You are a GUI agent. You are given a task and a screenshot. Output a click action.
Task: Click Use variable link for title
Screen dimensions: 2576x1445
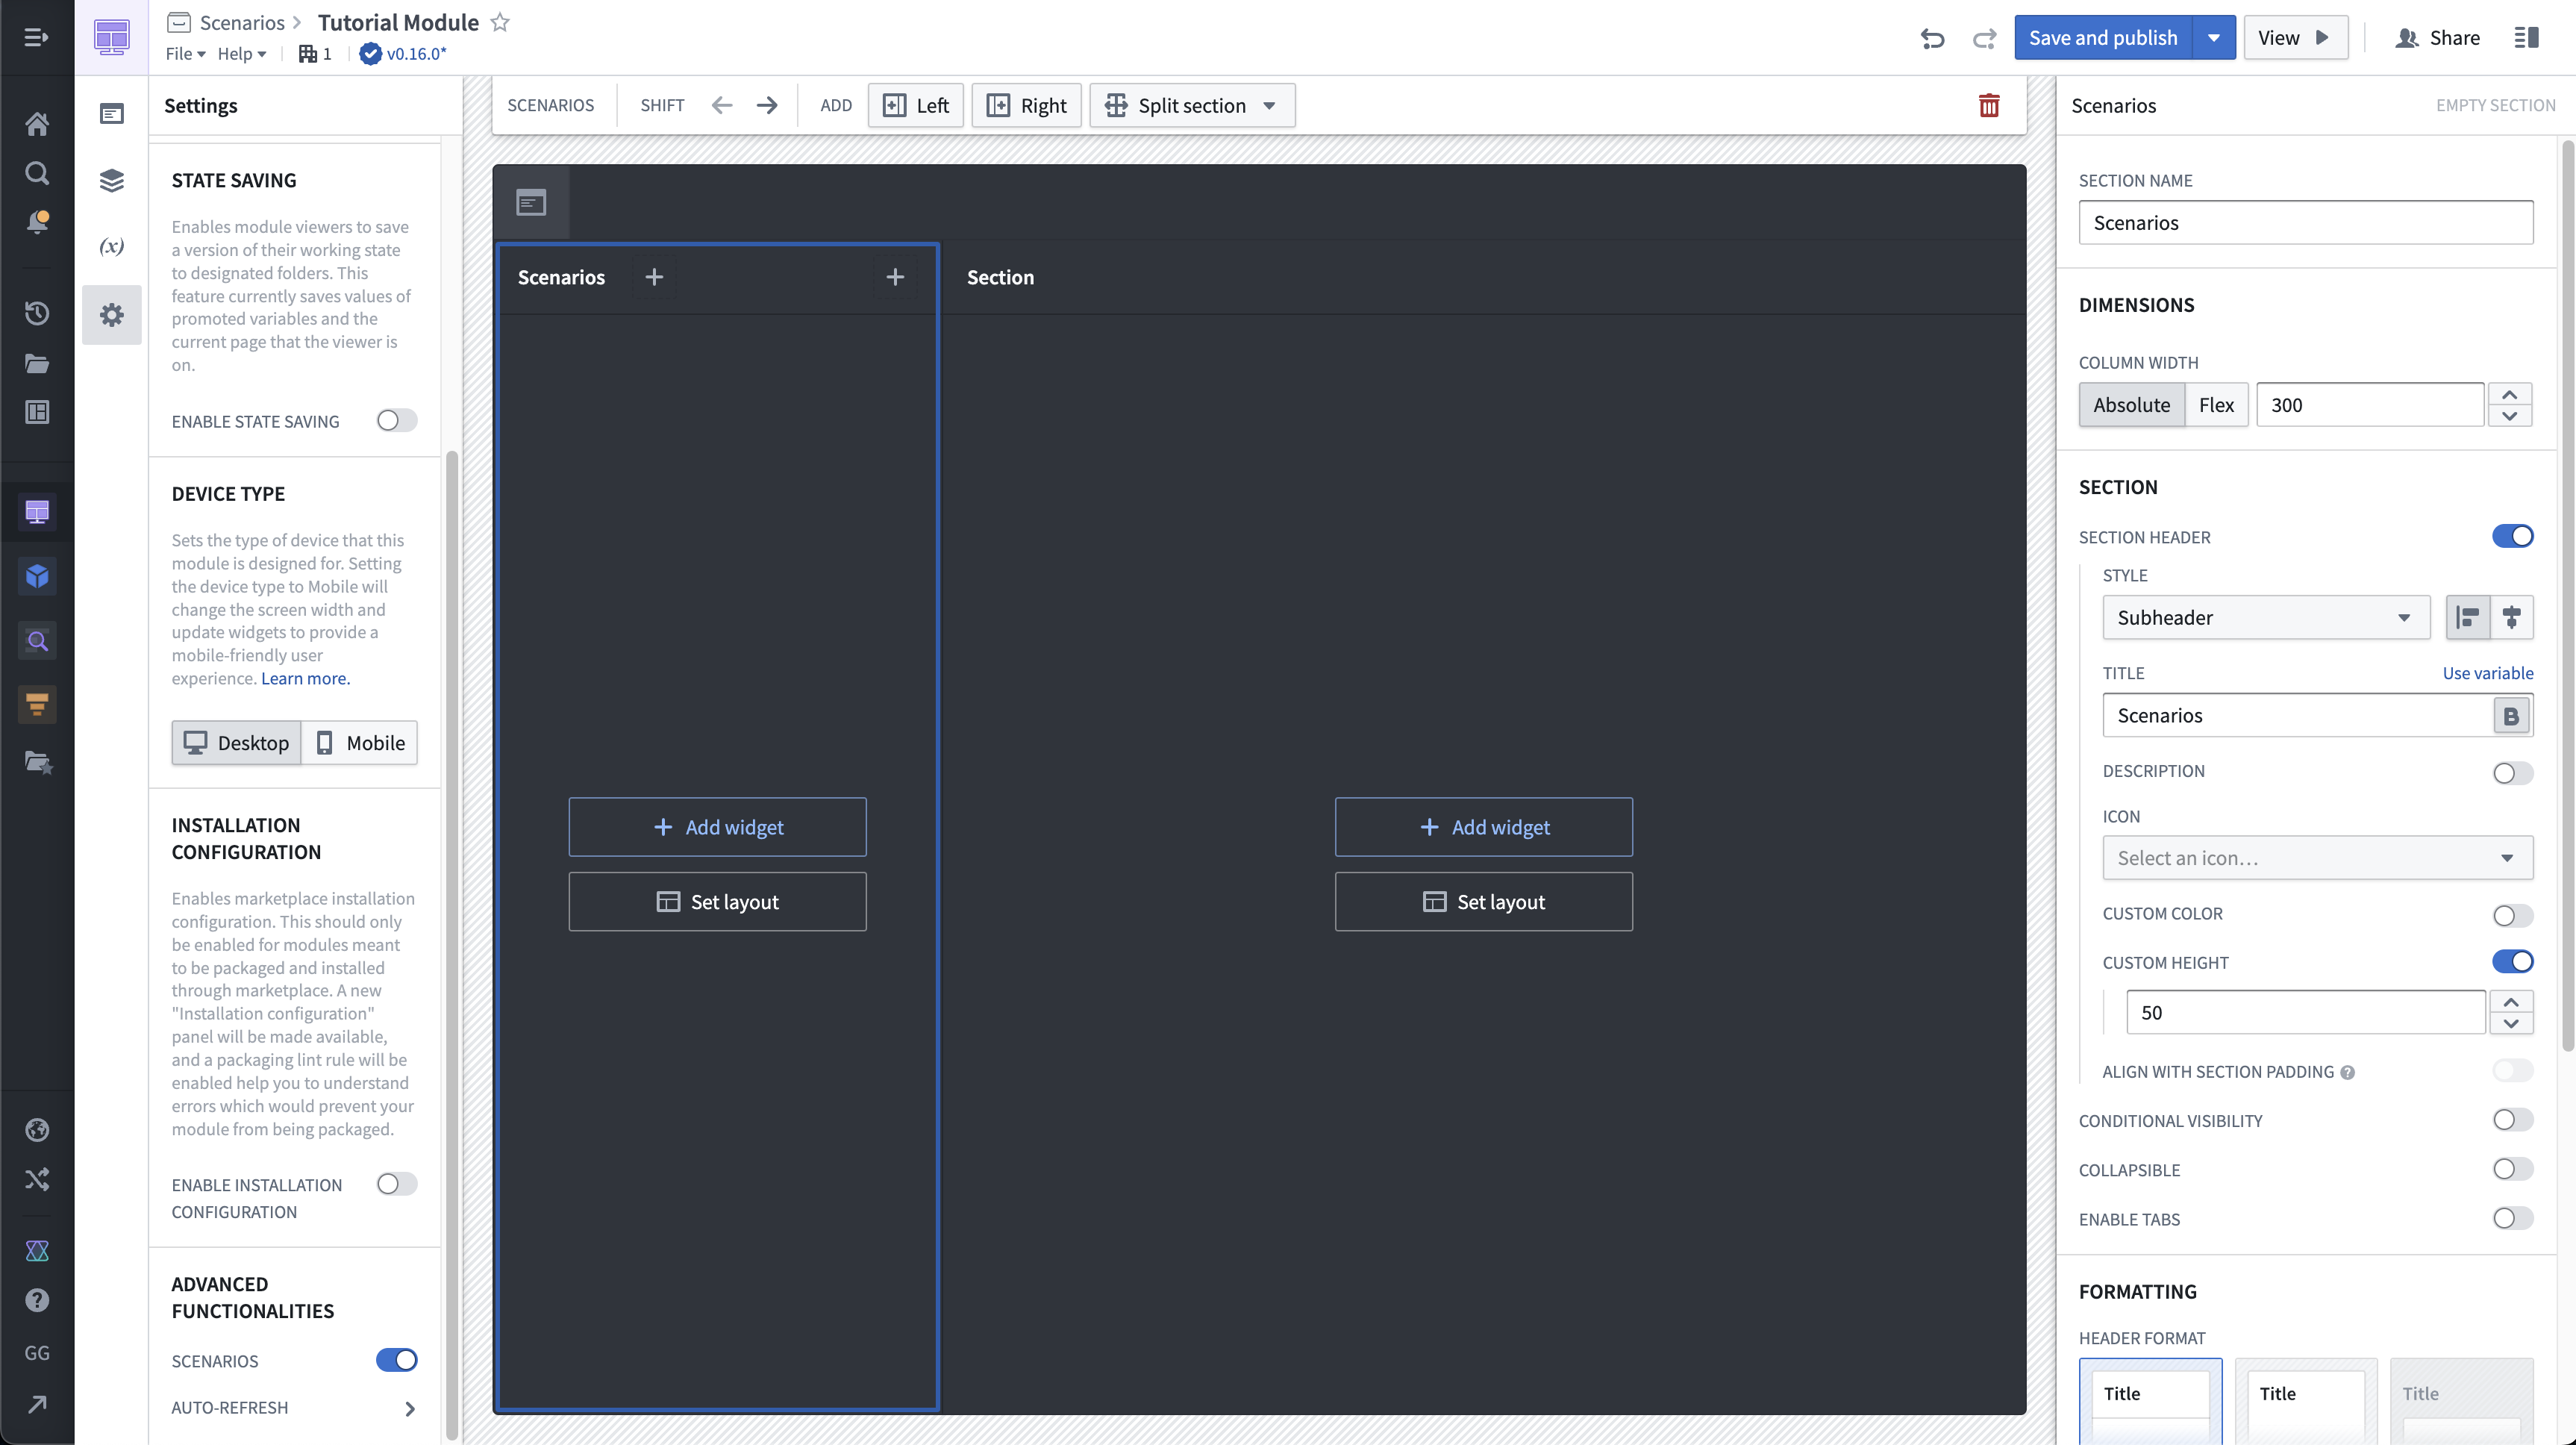(x=2488, y=673)
